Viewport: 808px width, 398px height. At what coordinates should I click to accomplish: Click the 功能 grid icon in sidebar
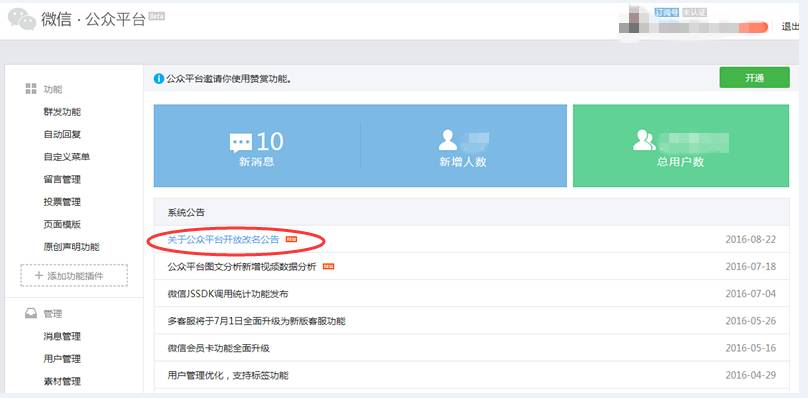click(x=31, y=89)
